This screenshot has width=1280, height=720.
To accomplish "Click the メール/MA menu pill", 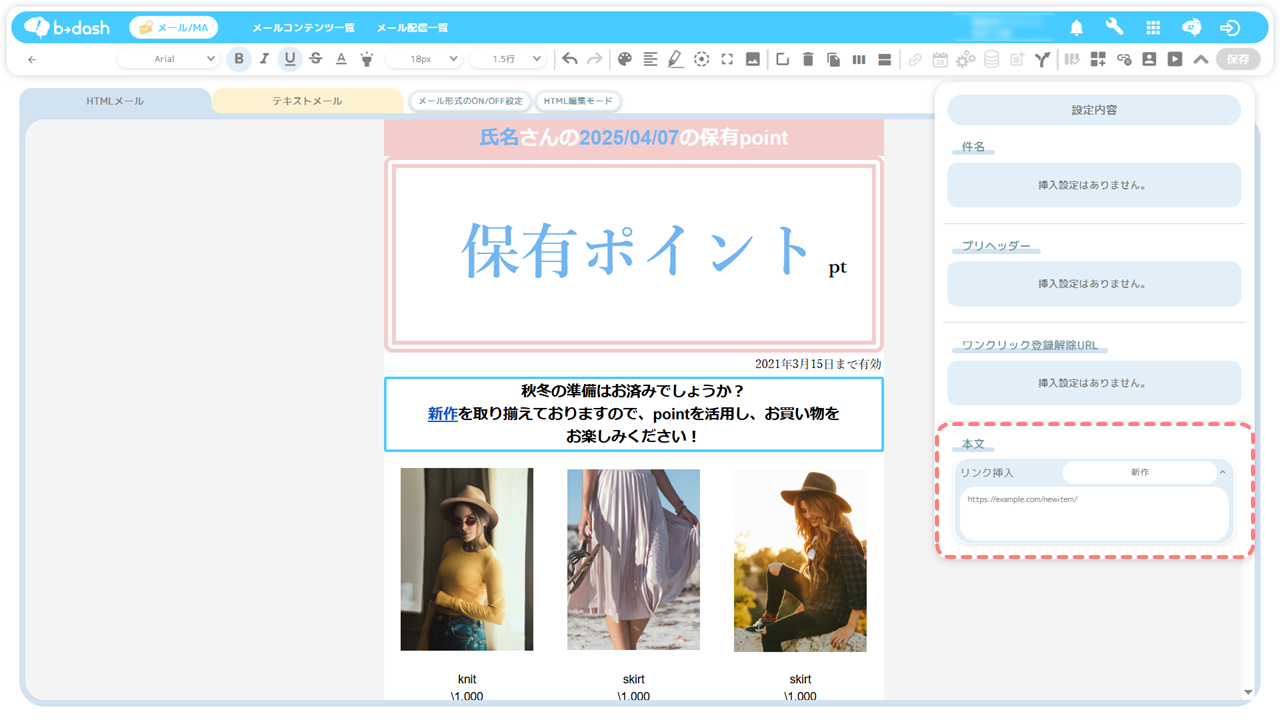I will pyautogui.click(x=174, y=28).
